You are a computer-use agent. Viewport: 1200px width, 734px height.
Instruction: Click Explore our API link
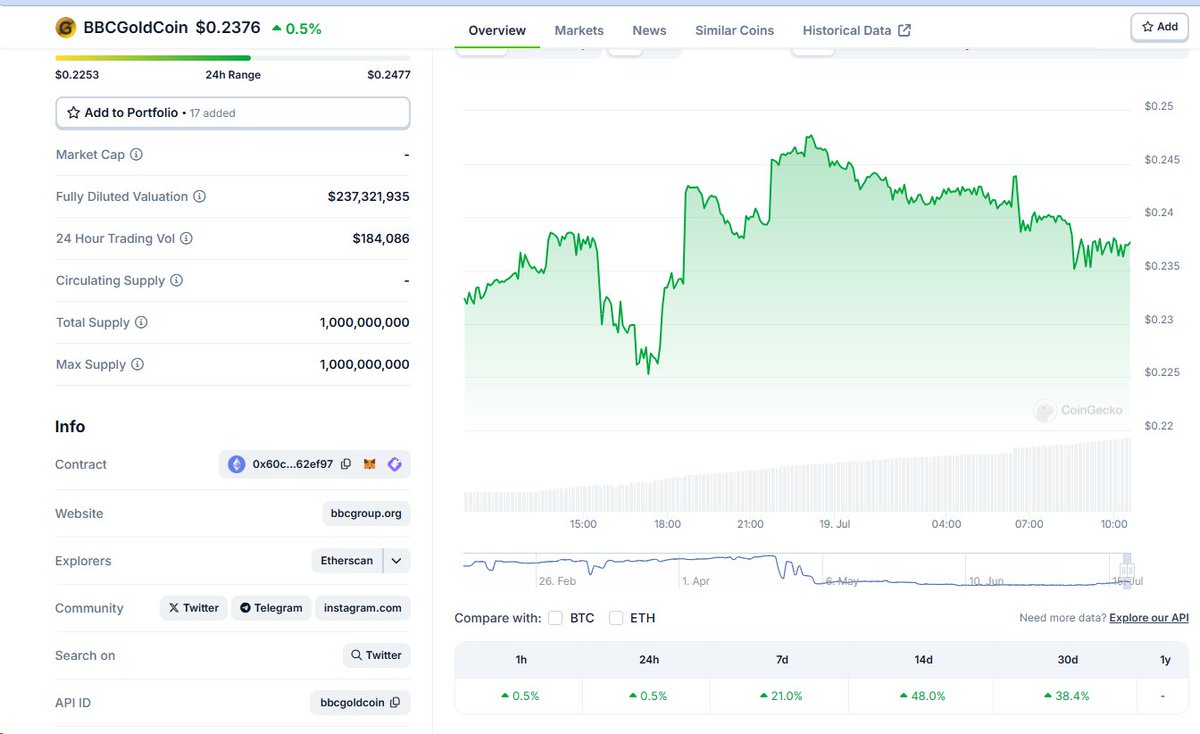tap(1149, 618)
